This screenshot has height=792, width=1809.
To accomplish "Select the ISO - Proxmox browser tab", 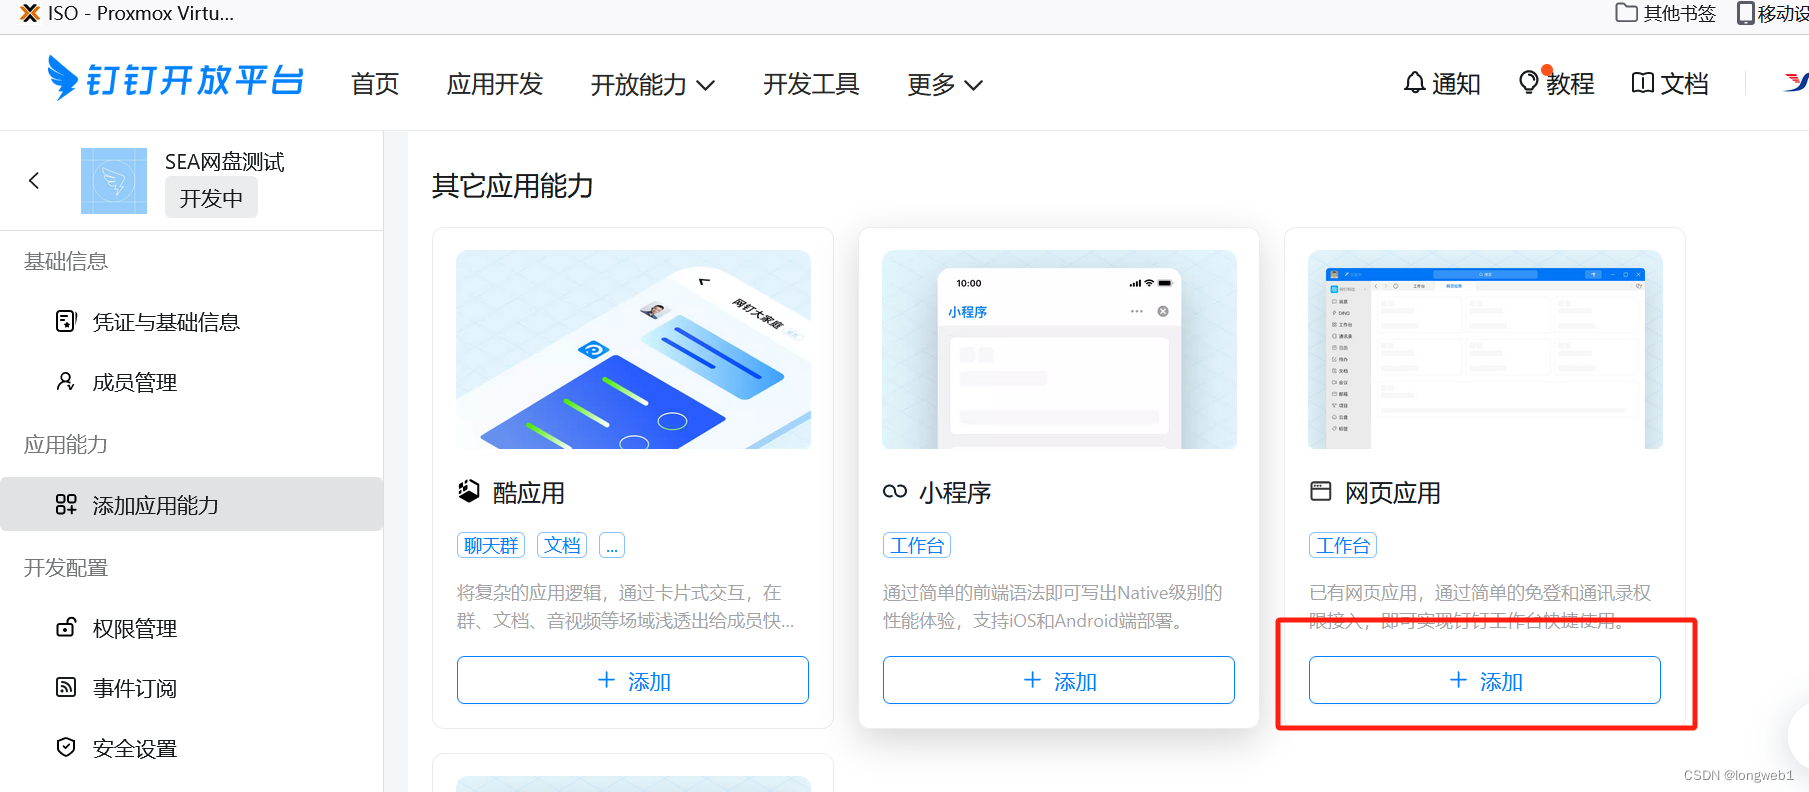I will [x=127, y=14].
